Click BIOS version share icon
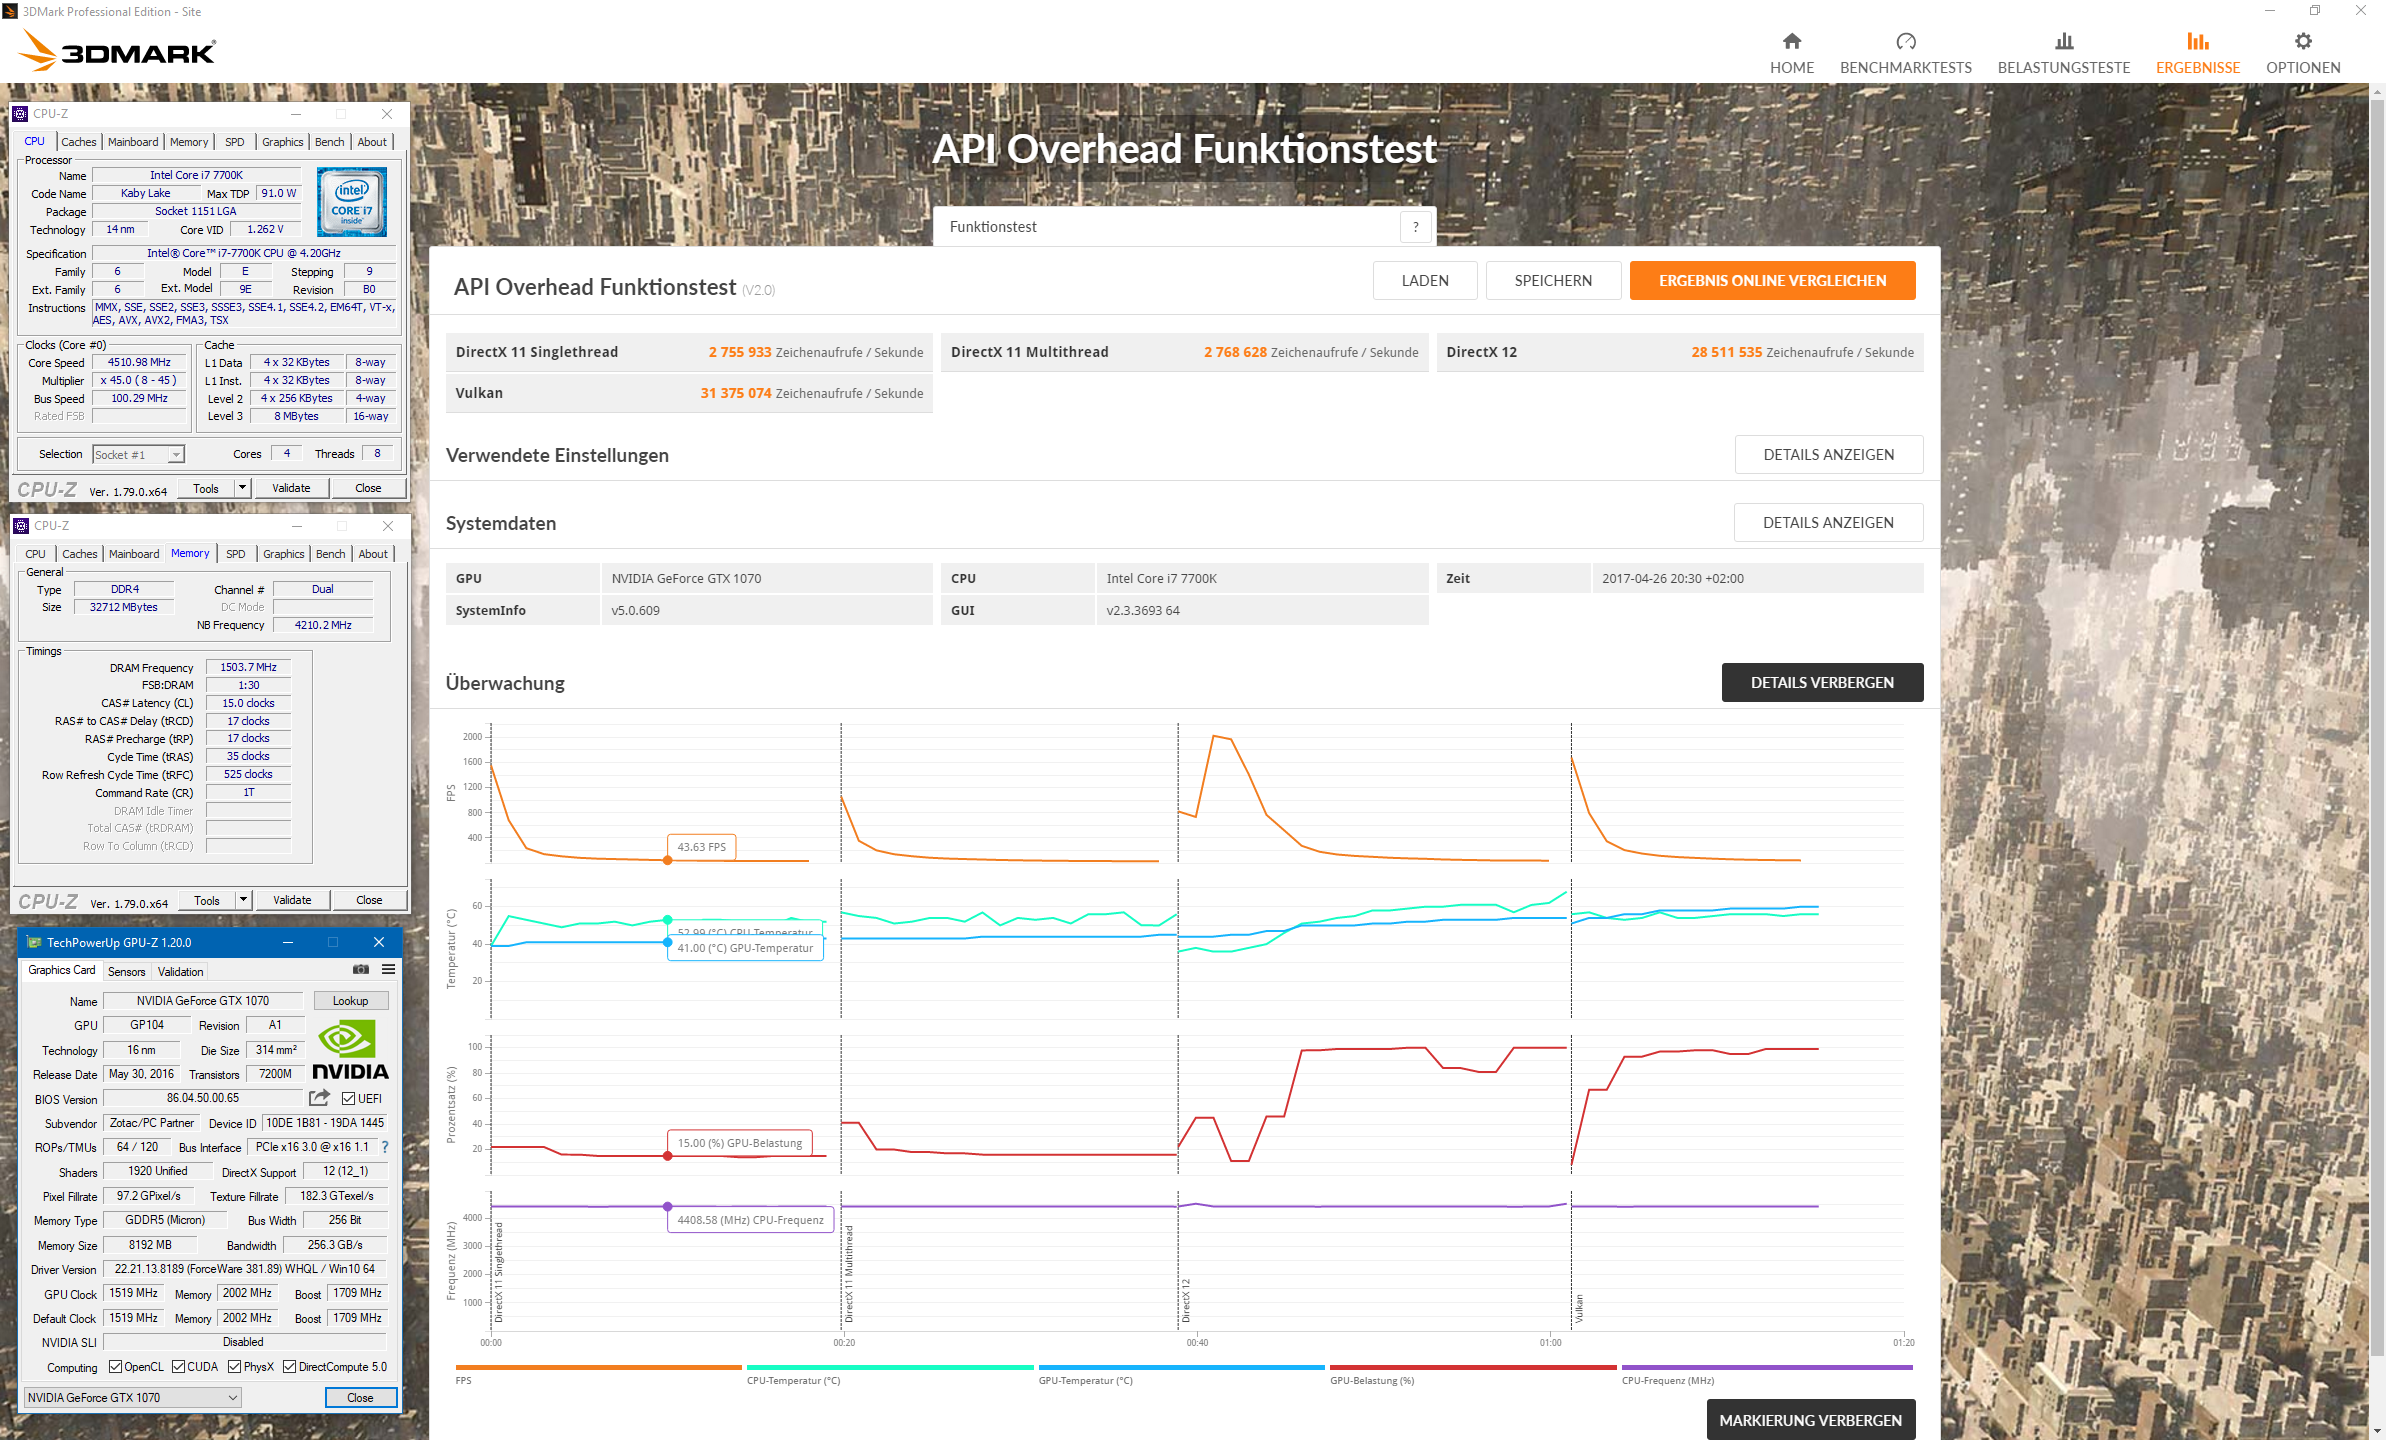2386x1440 pixels. (320, 1098)
